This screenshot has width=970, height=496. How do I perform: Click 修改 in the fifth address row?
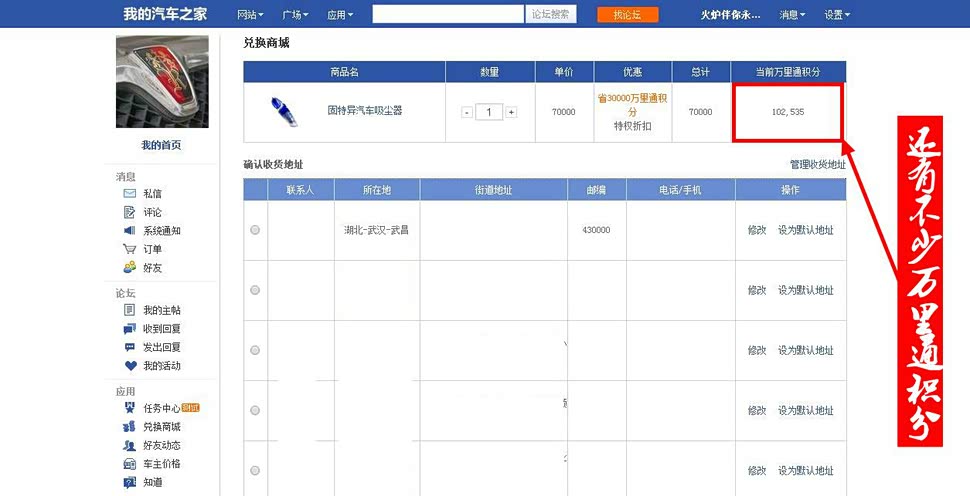[757, 471]
